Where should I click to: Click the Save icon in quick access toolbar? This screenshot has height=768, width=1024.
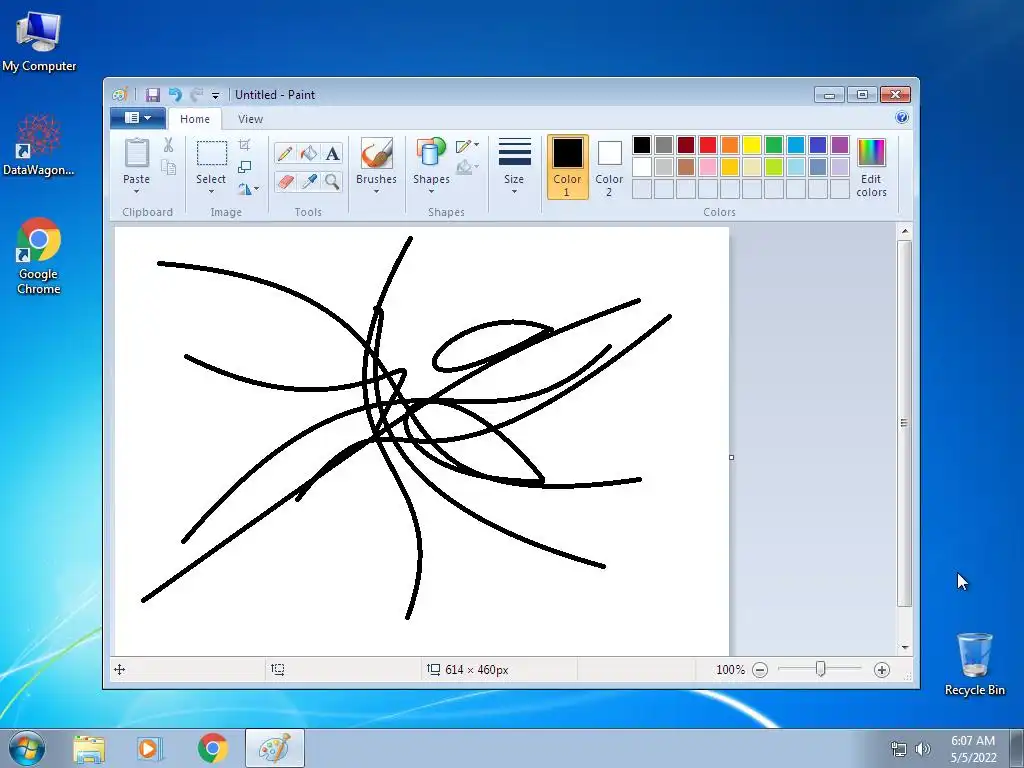[152, 95]
